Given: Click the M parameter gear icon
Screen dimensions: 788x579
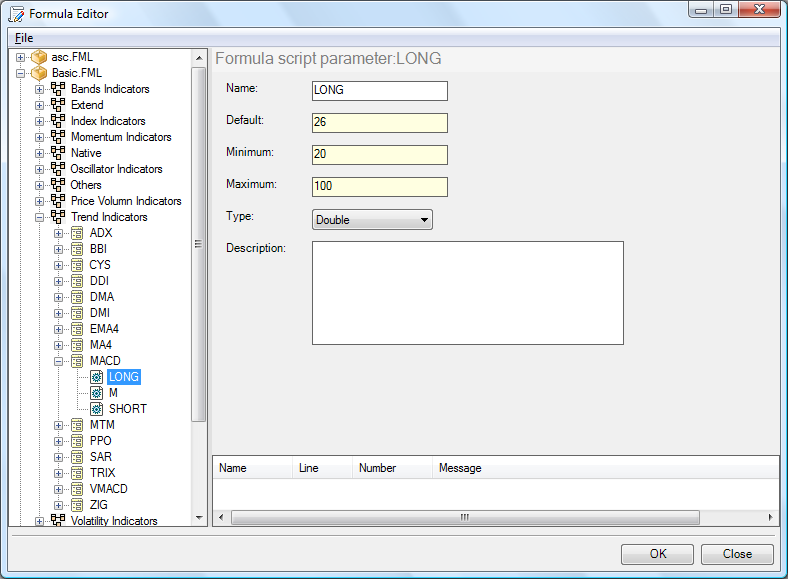Looking at the screenshot, I should pyautogui.click(x=96, y=393).
